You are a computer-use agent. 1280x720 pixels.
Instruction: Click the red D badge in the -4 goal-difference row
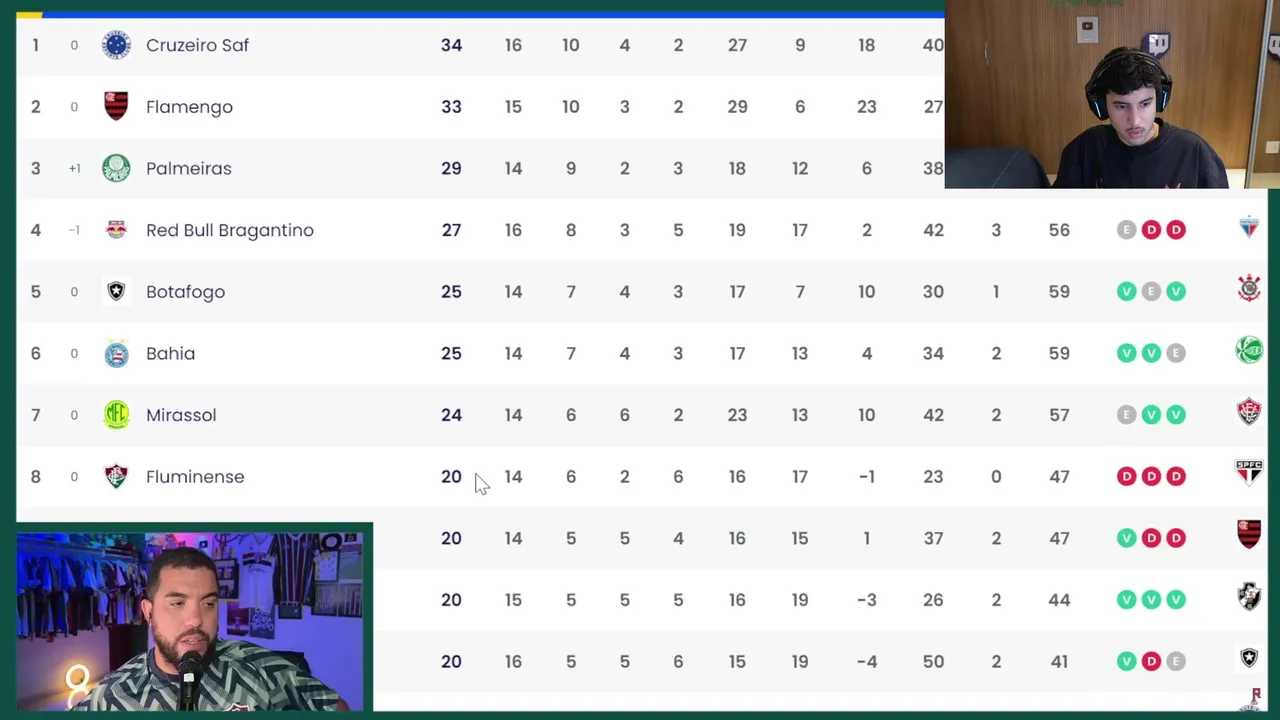point(1151,661)
